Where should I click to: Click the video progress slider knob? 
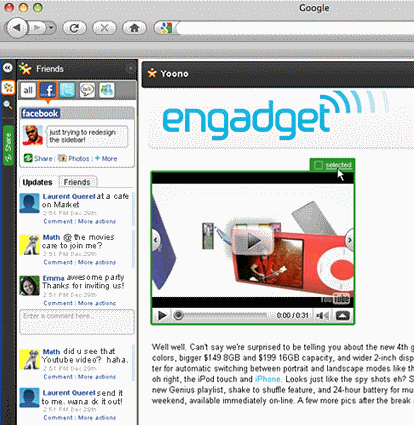179,315
